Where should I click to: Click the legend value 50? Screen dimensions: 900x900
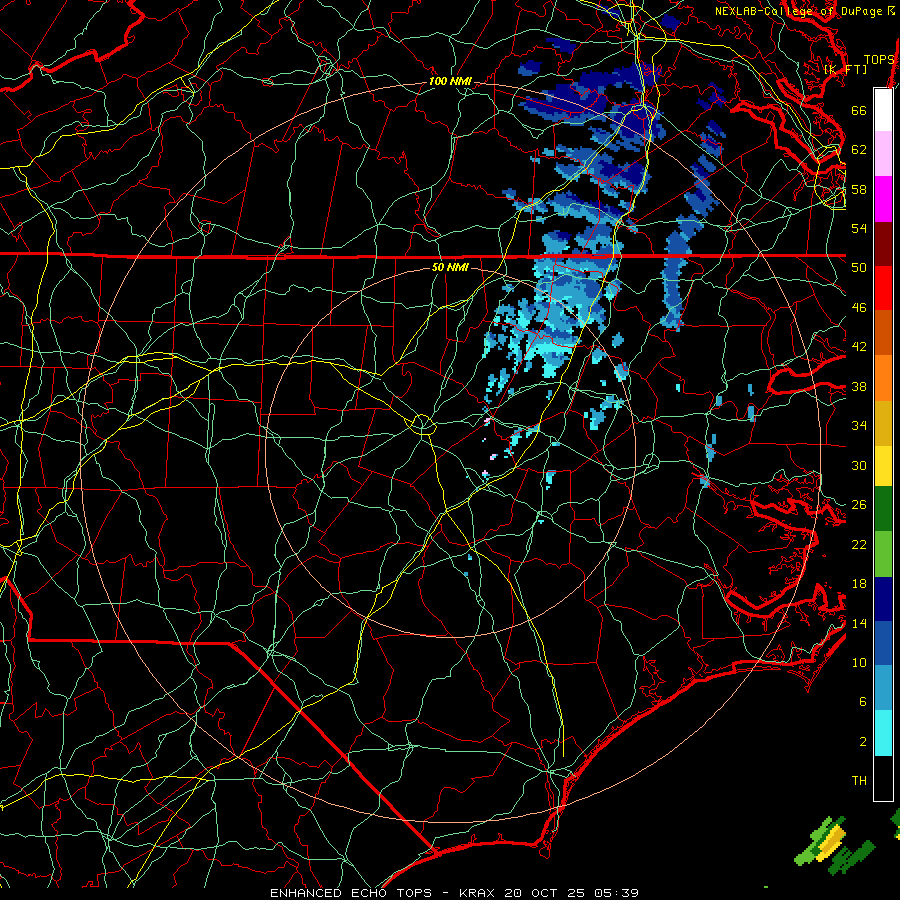(x=859, y=268)
